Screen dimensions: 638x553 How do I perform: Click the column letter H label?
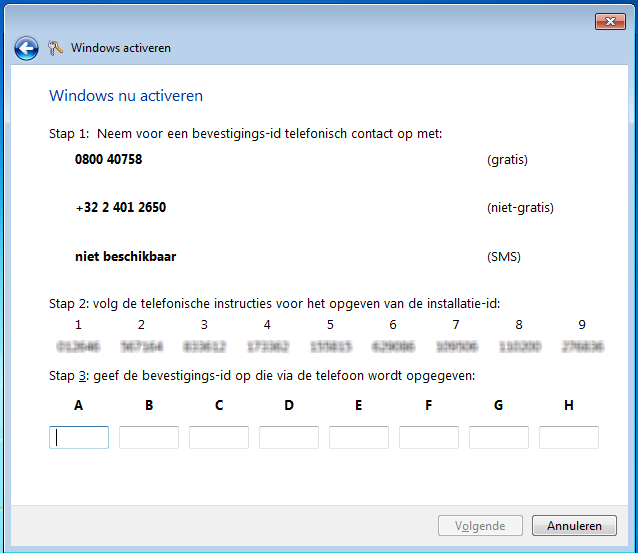(x=569, y=405)
